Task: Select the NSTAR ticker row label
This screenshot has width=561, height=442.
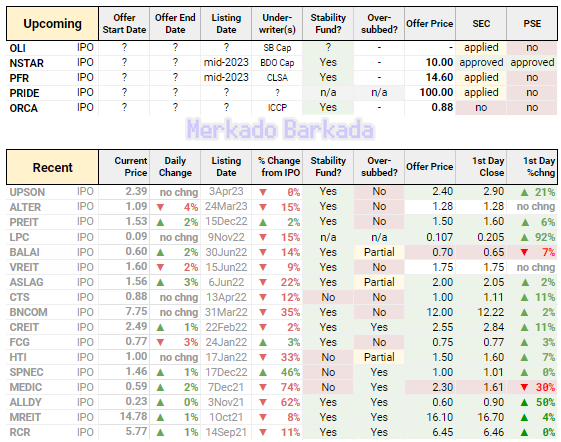Action: (x=26, y=63)
